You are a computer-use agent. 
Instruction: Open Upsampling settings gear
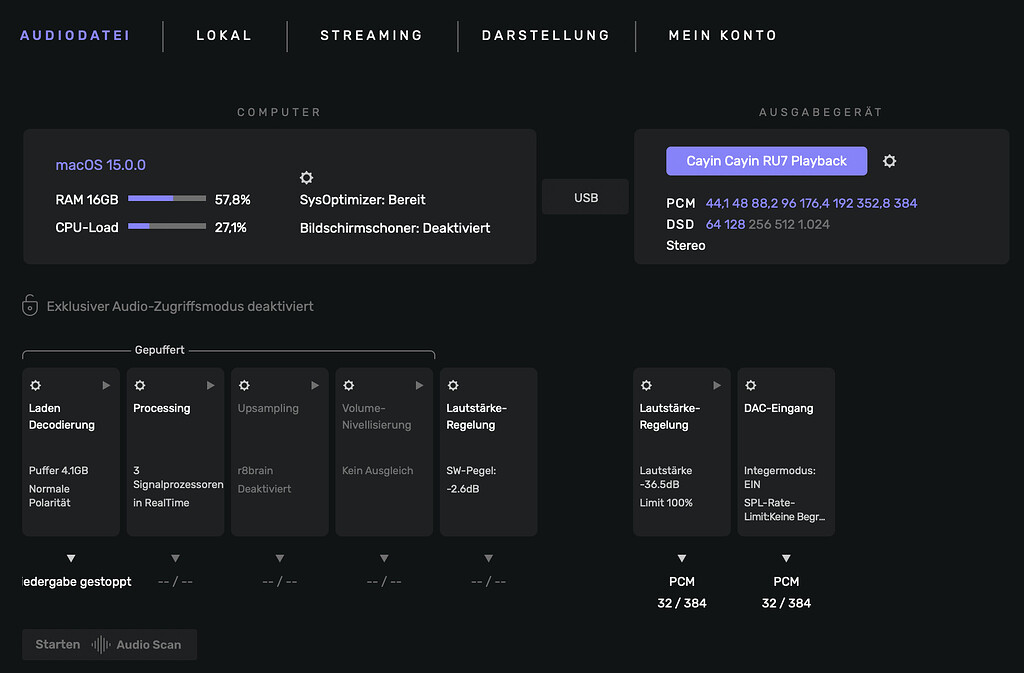click(x=244, y=385)
